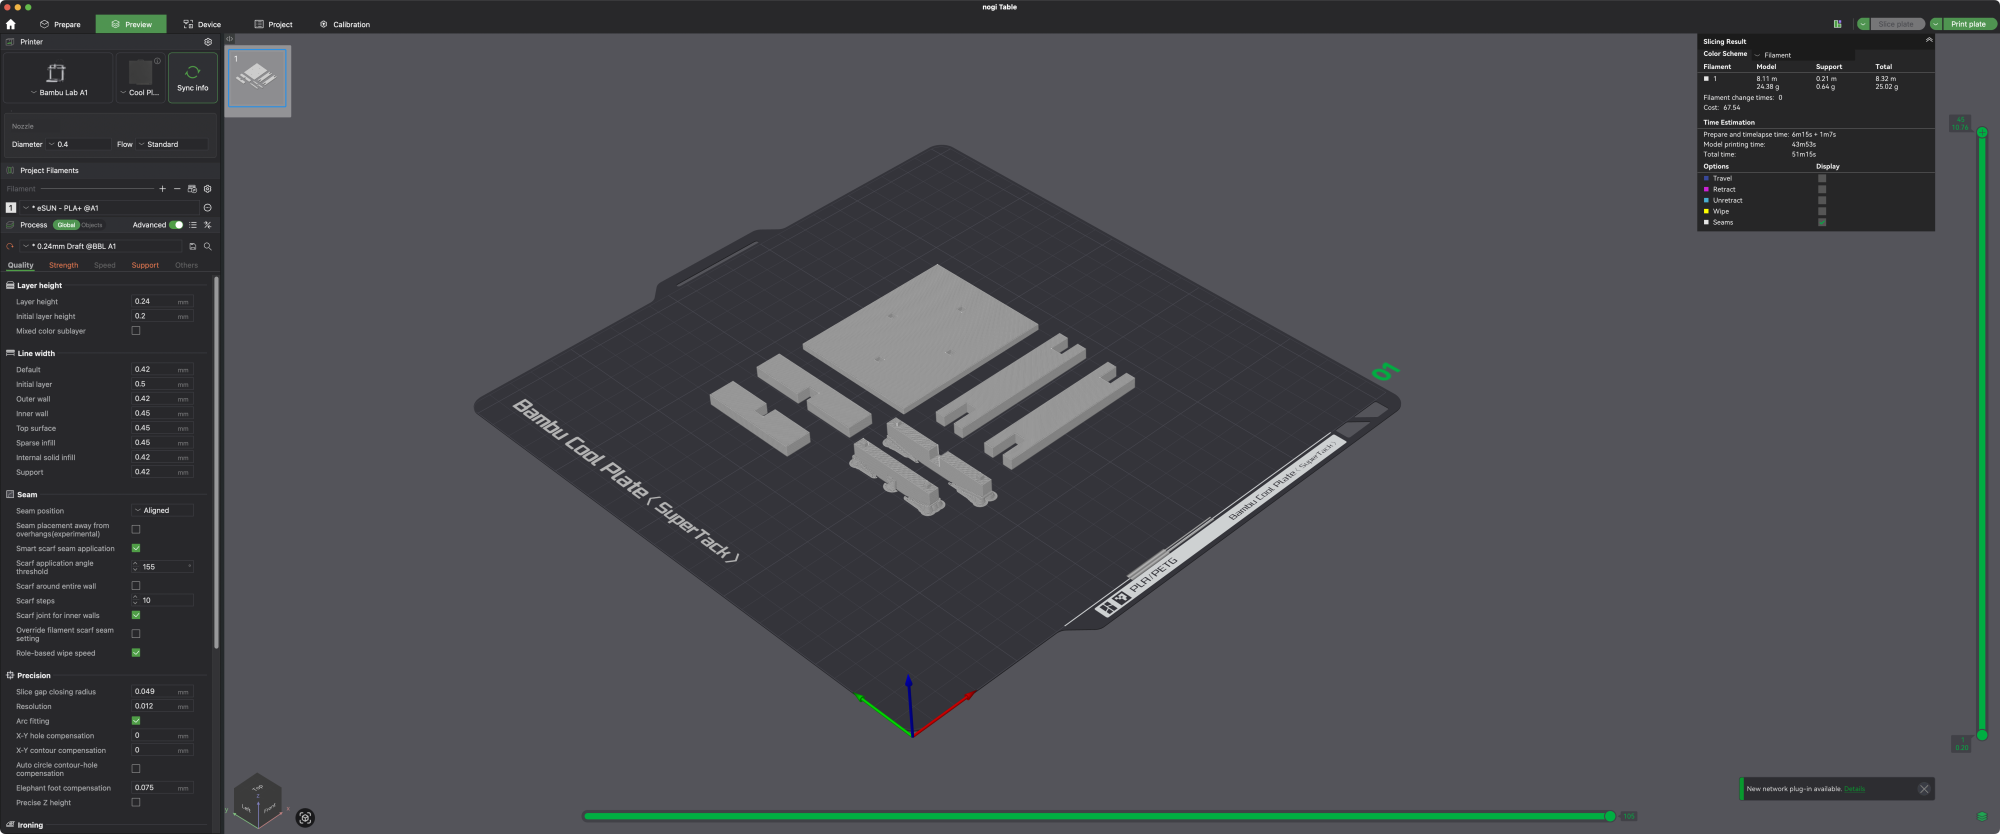This screenshot has width=2000, height=834.
Task: Search the process settings
Action: pyautogui.click(x=208, y=246)
